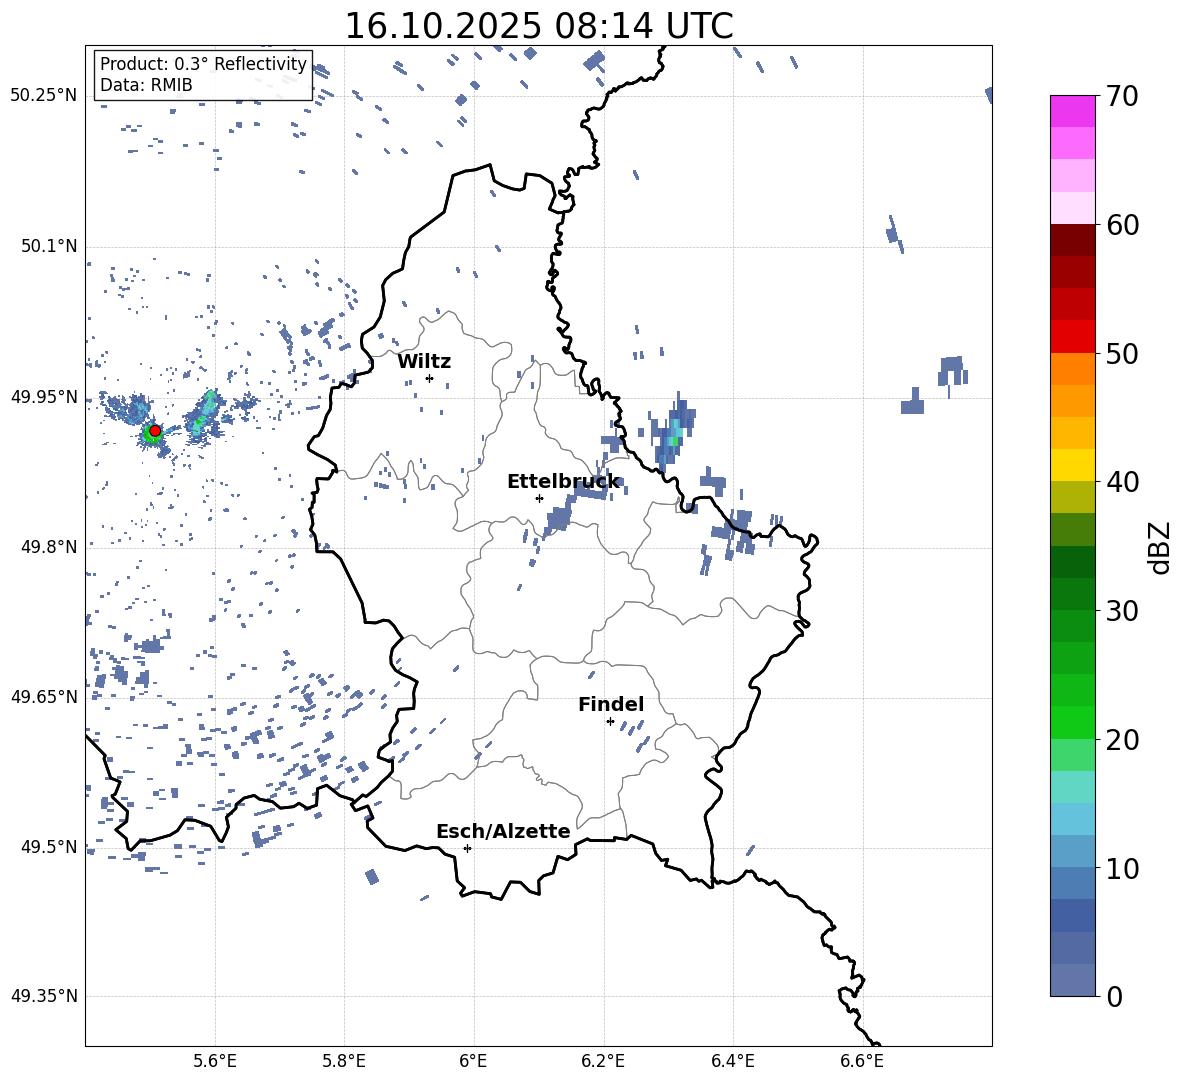Click the 5.8°E longitude label
The height and width of the screenshot is (1081, 1184).
(344, 1061)
